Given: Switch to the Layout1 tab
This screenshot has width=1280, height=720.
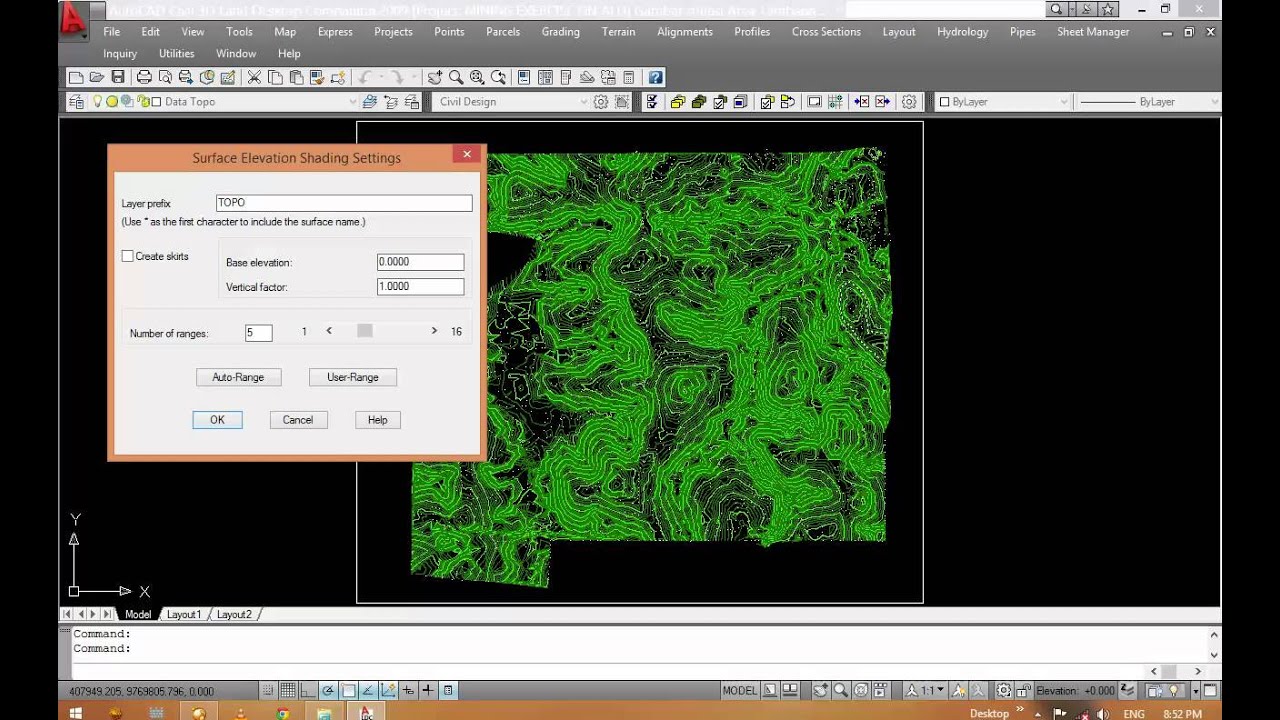Looking at the screenshot, I should (x=184, y=614).
